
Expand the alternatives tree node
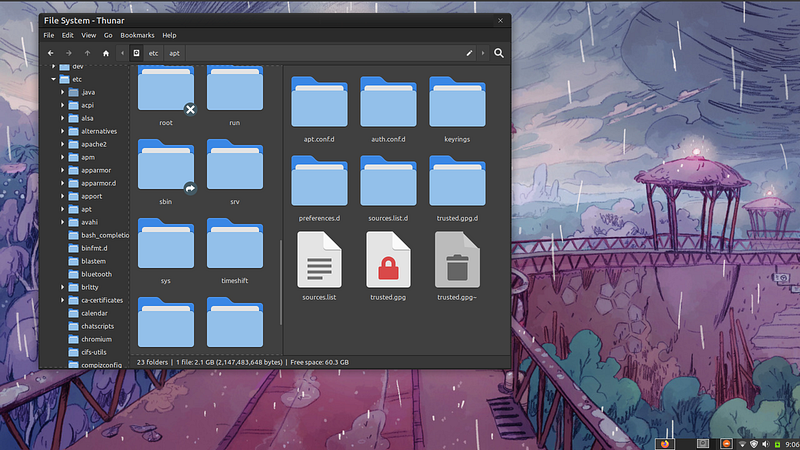click(x=62, y=131)
